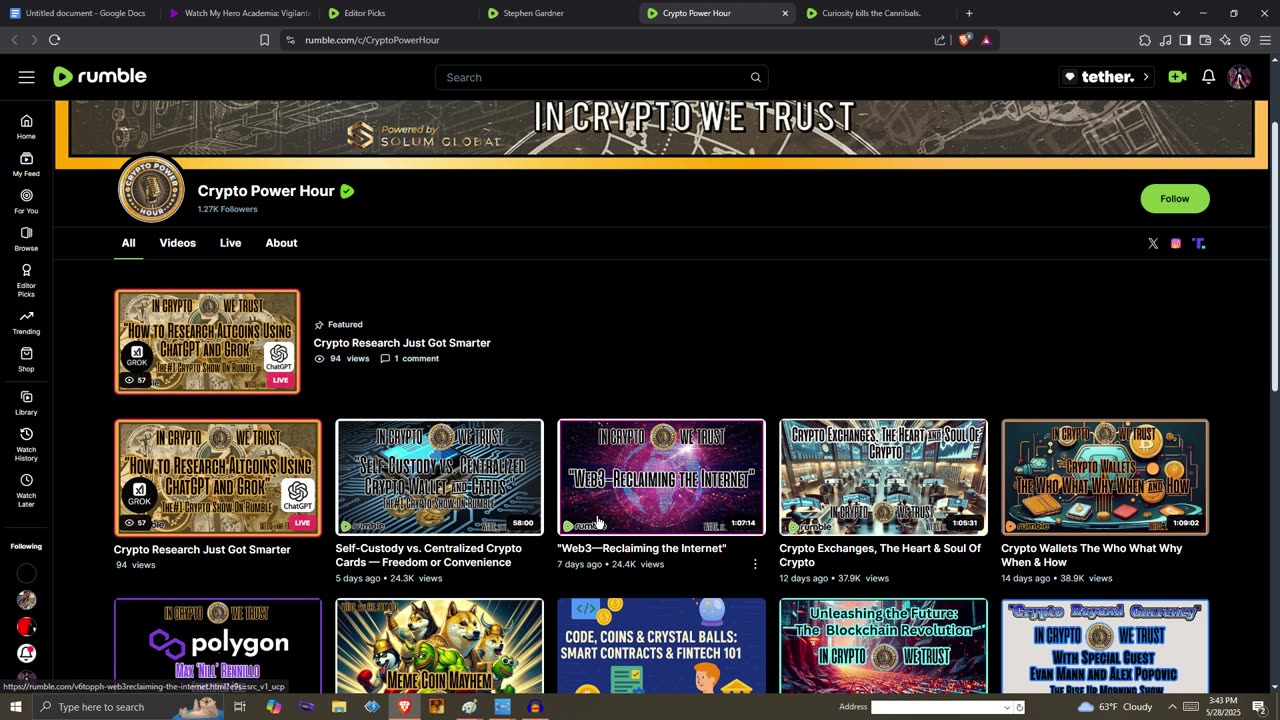Open File Explorer from the taskbar

tap(339, 707)
